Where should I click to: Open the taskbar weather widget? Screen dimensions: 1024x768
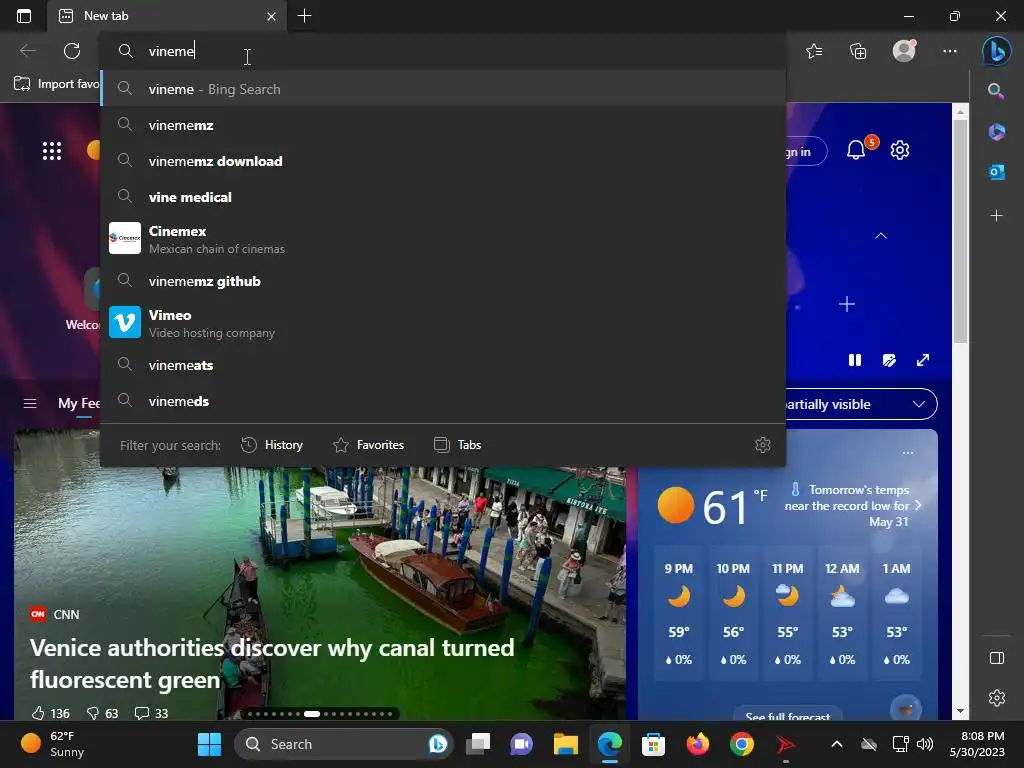point(52,744)
